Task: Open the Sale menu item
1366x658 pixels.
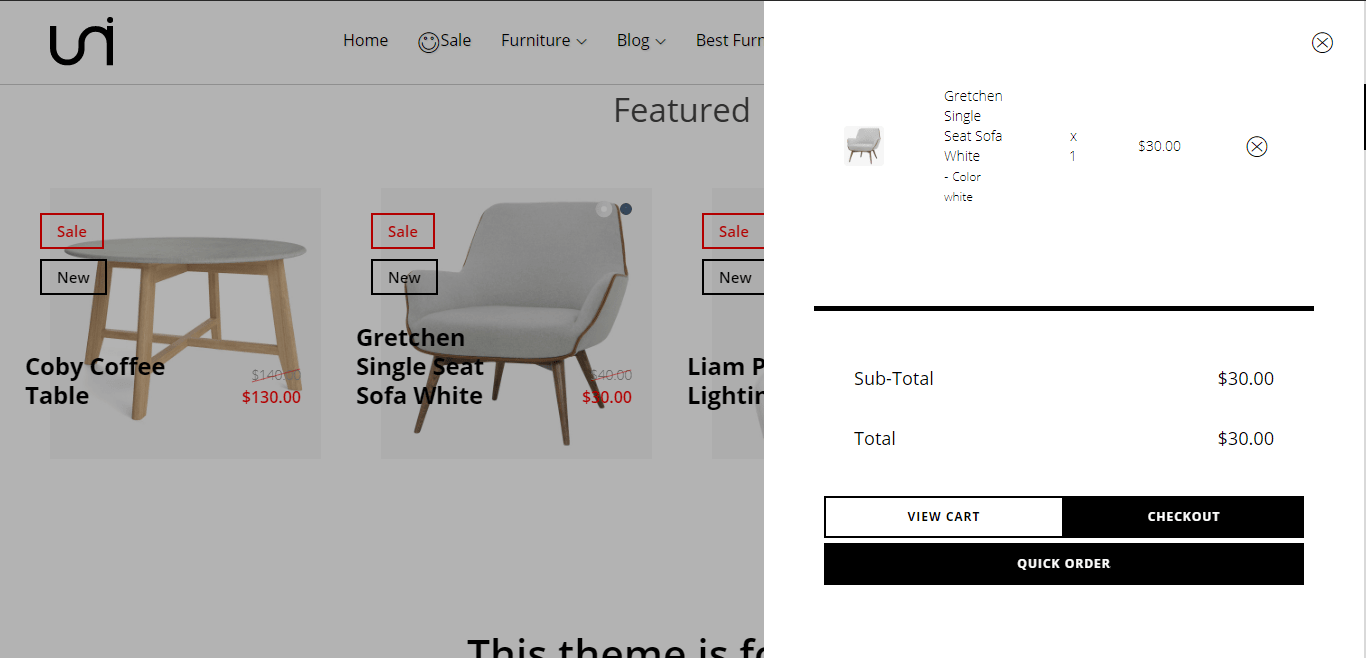Action: [455, 41]
